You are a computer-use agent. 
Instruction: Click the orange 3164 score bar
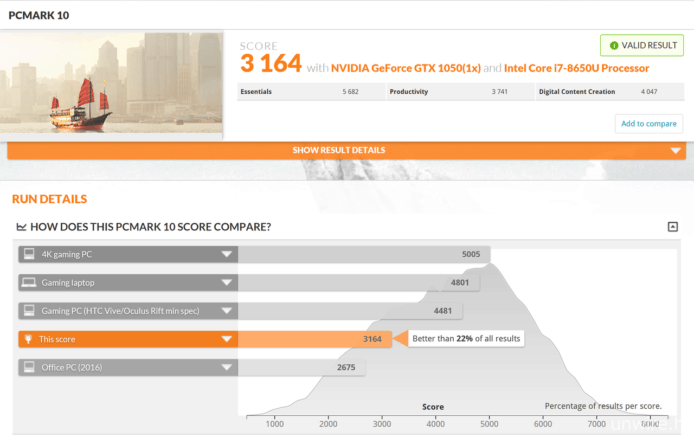tap(314, 339)
